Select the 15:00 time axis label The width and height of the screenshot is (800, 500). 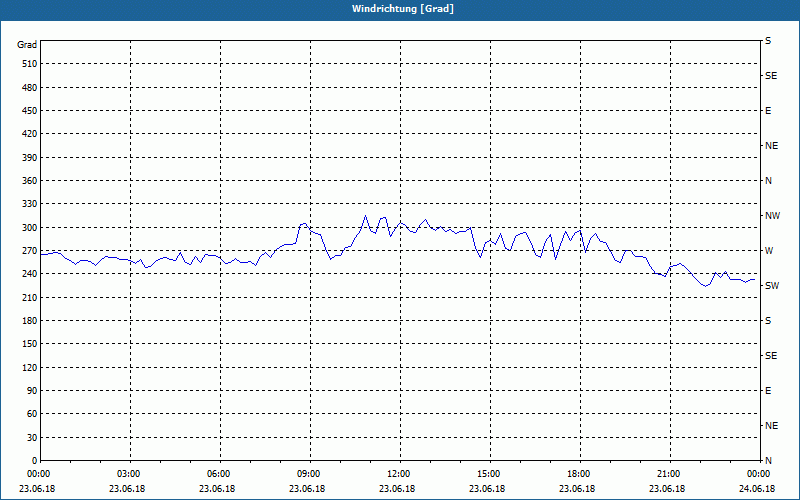pos(490,474)
